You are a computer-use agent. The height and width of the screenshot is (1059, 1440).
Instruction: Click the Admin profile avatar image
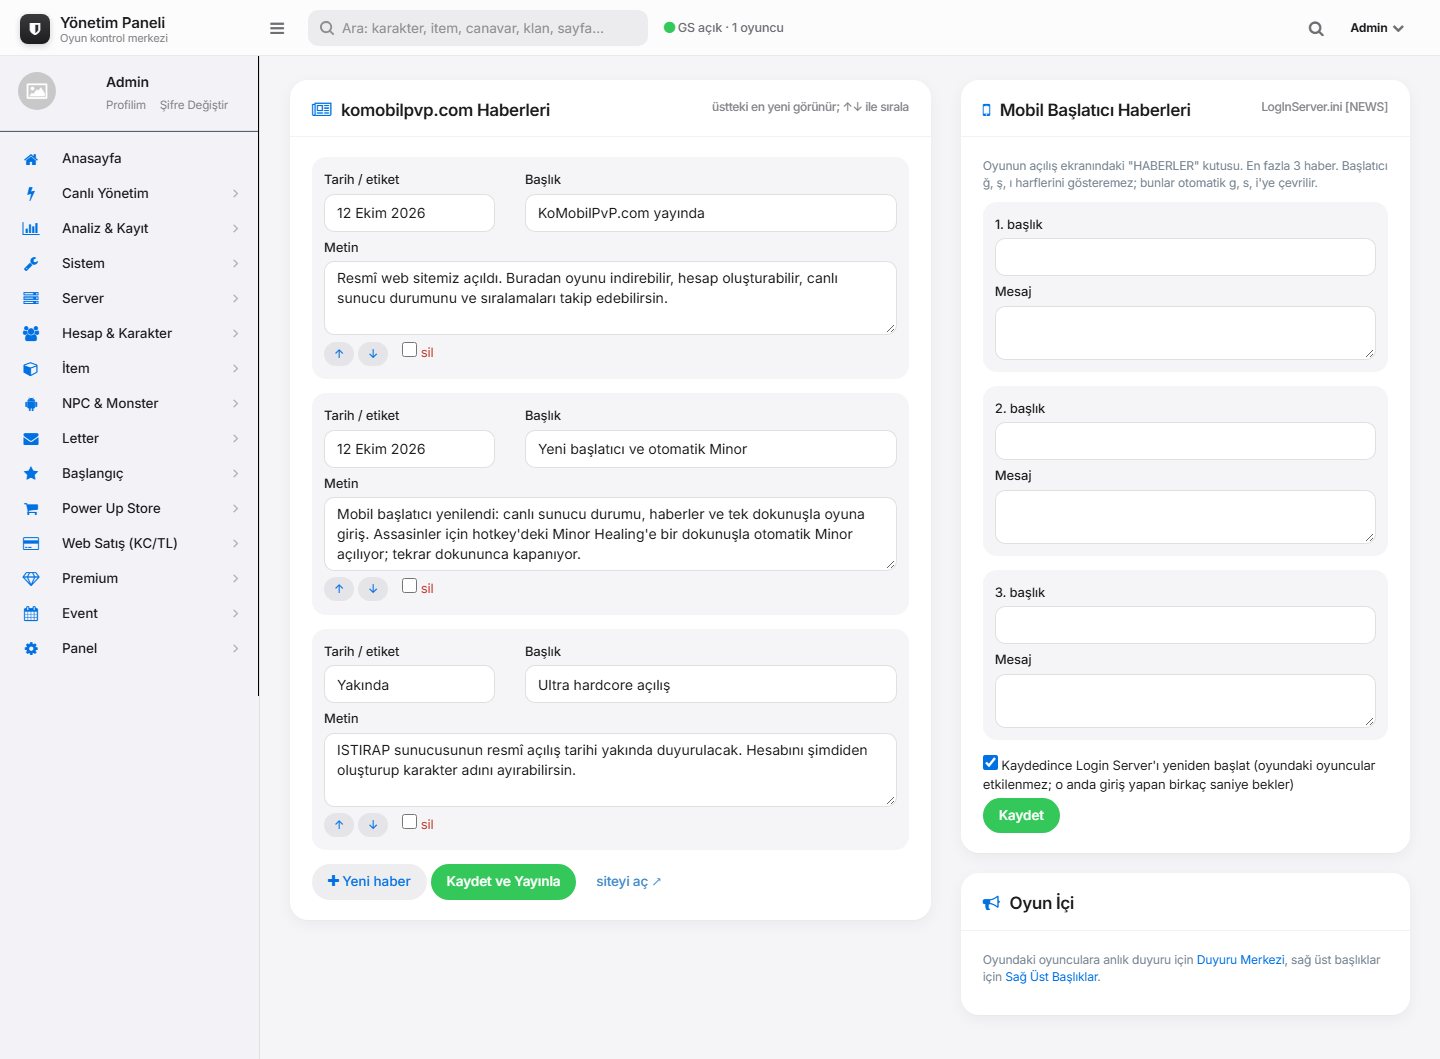tap(37, 91)
